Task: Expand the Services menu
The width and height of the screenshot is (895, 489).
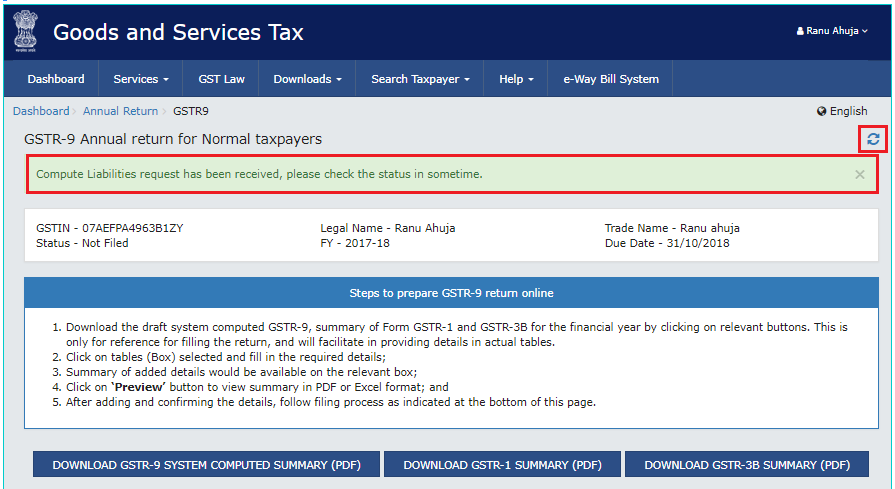Action: 141,79
